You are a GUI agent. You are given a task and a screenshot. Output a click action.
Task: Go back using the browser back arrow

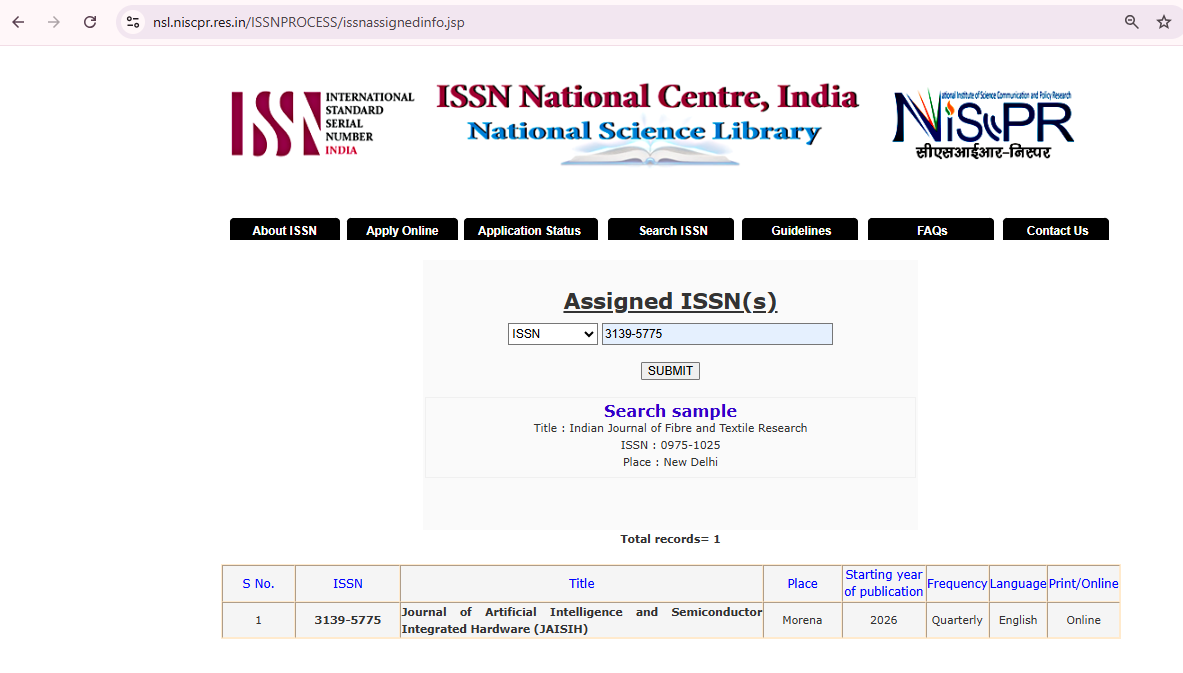18,22
